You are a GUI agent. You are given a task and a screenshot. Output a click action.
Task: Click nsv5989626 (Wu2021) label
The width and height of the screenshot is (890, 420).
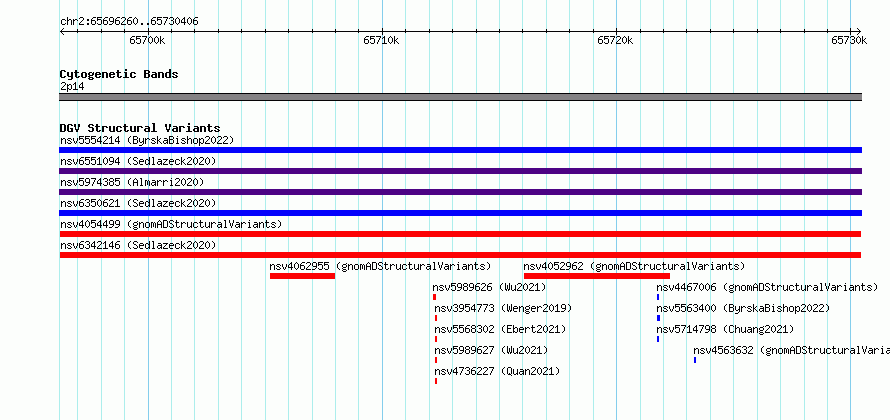[489, 287]
